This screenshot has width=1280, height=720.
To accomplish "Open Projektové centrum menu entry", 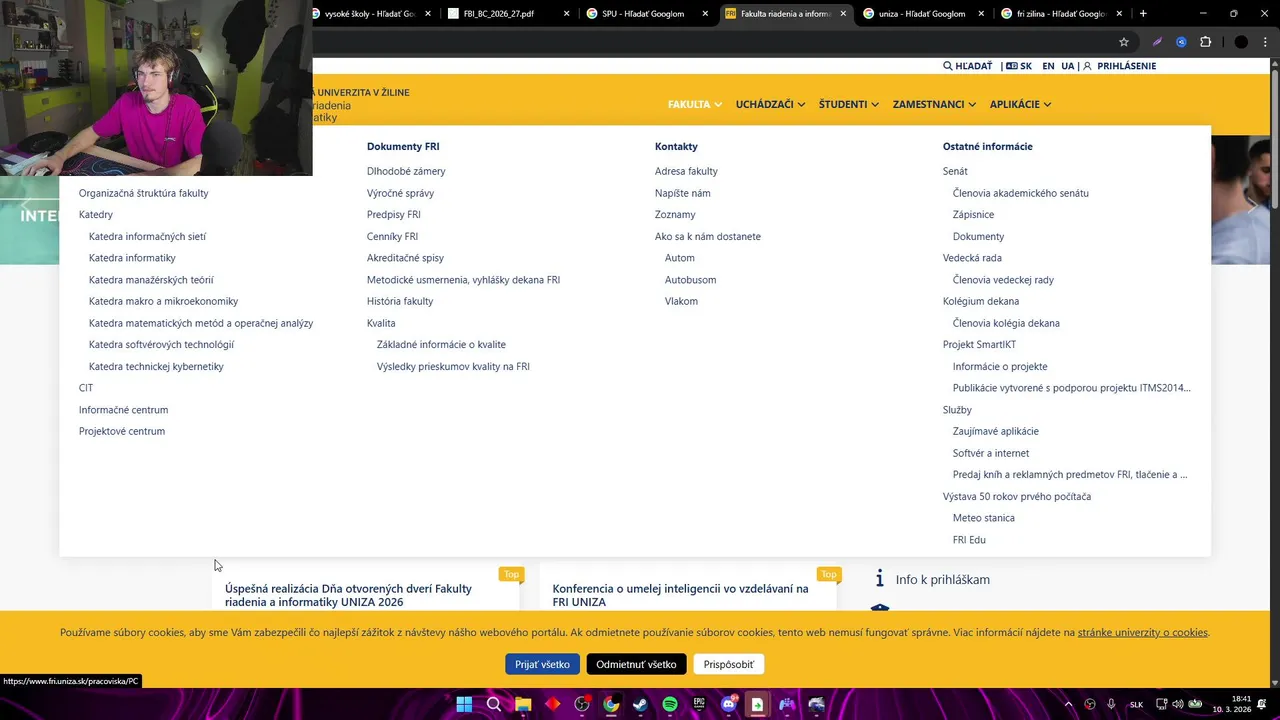I will (x=122, y=431).
